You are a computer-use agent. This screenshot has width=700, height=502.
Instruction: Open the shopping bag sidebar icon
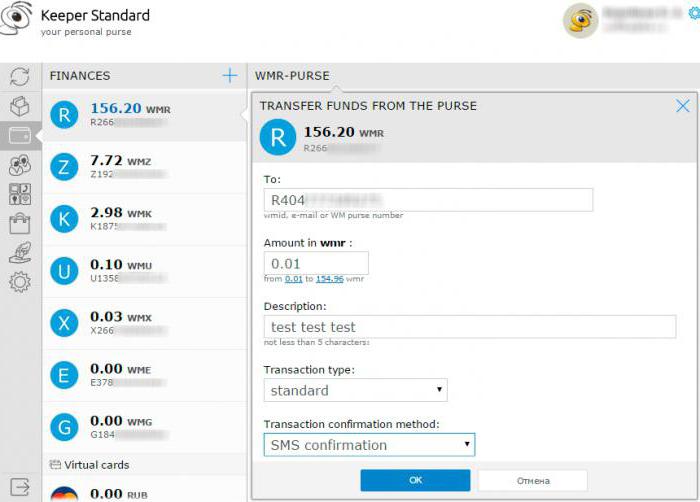point(20,223)
